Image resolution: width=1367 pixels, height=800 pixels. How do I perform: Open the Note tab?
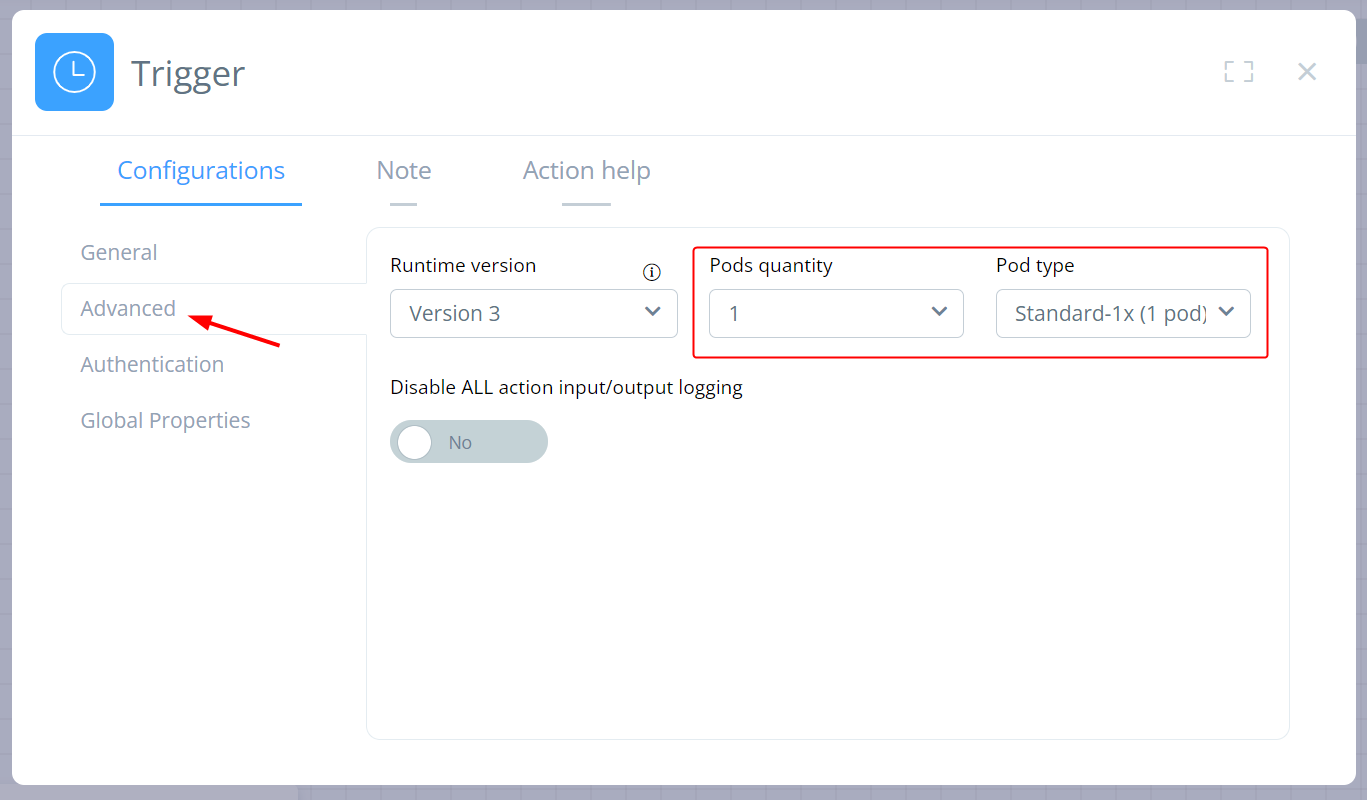pos(404,171)
